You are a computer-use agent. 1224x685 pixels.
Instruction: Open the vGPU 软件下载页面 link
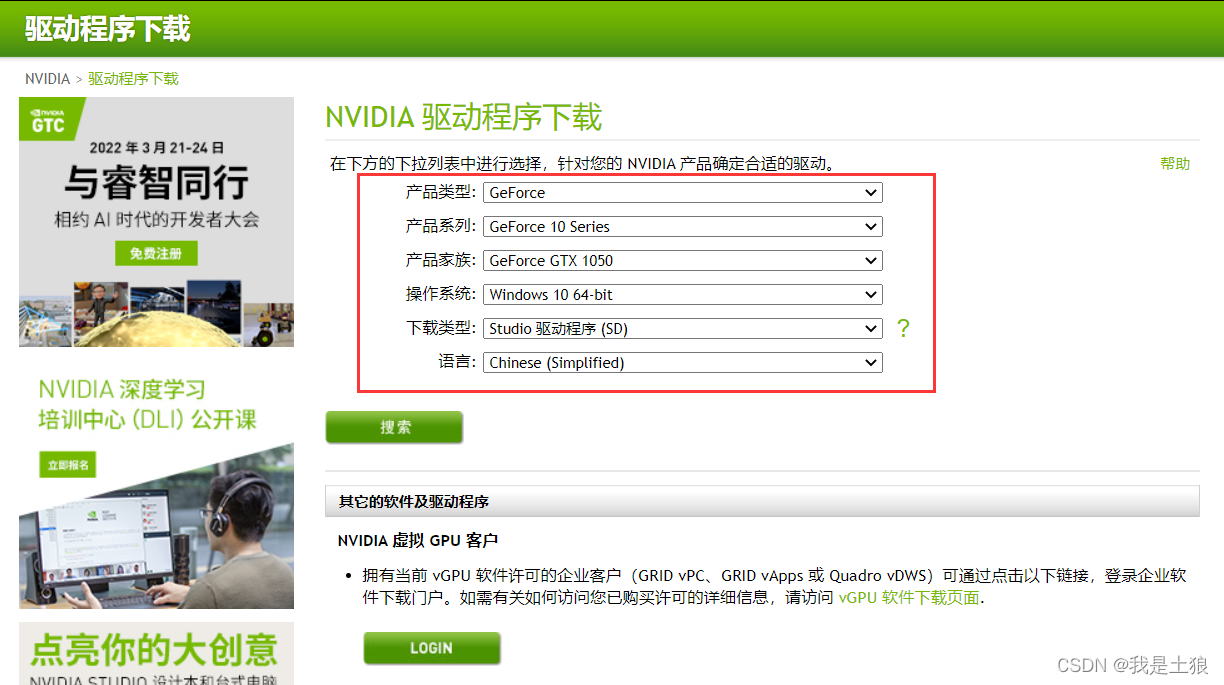pos(909,599)
